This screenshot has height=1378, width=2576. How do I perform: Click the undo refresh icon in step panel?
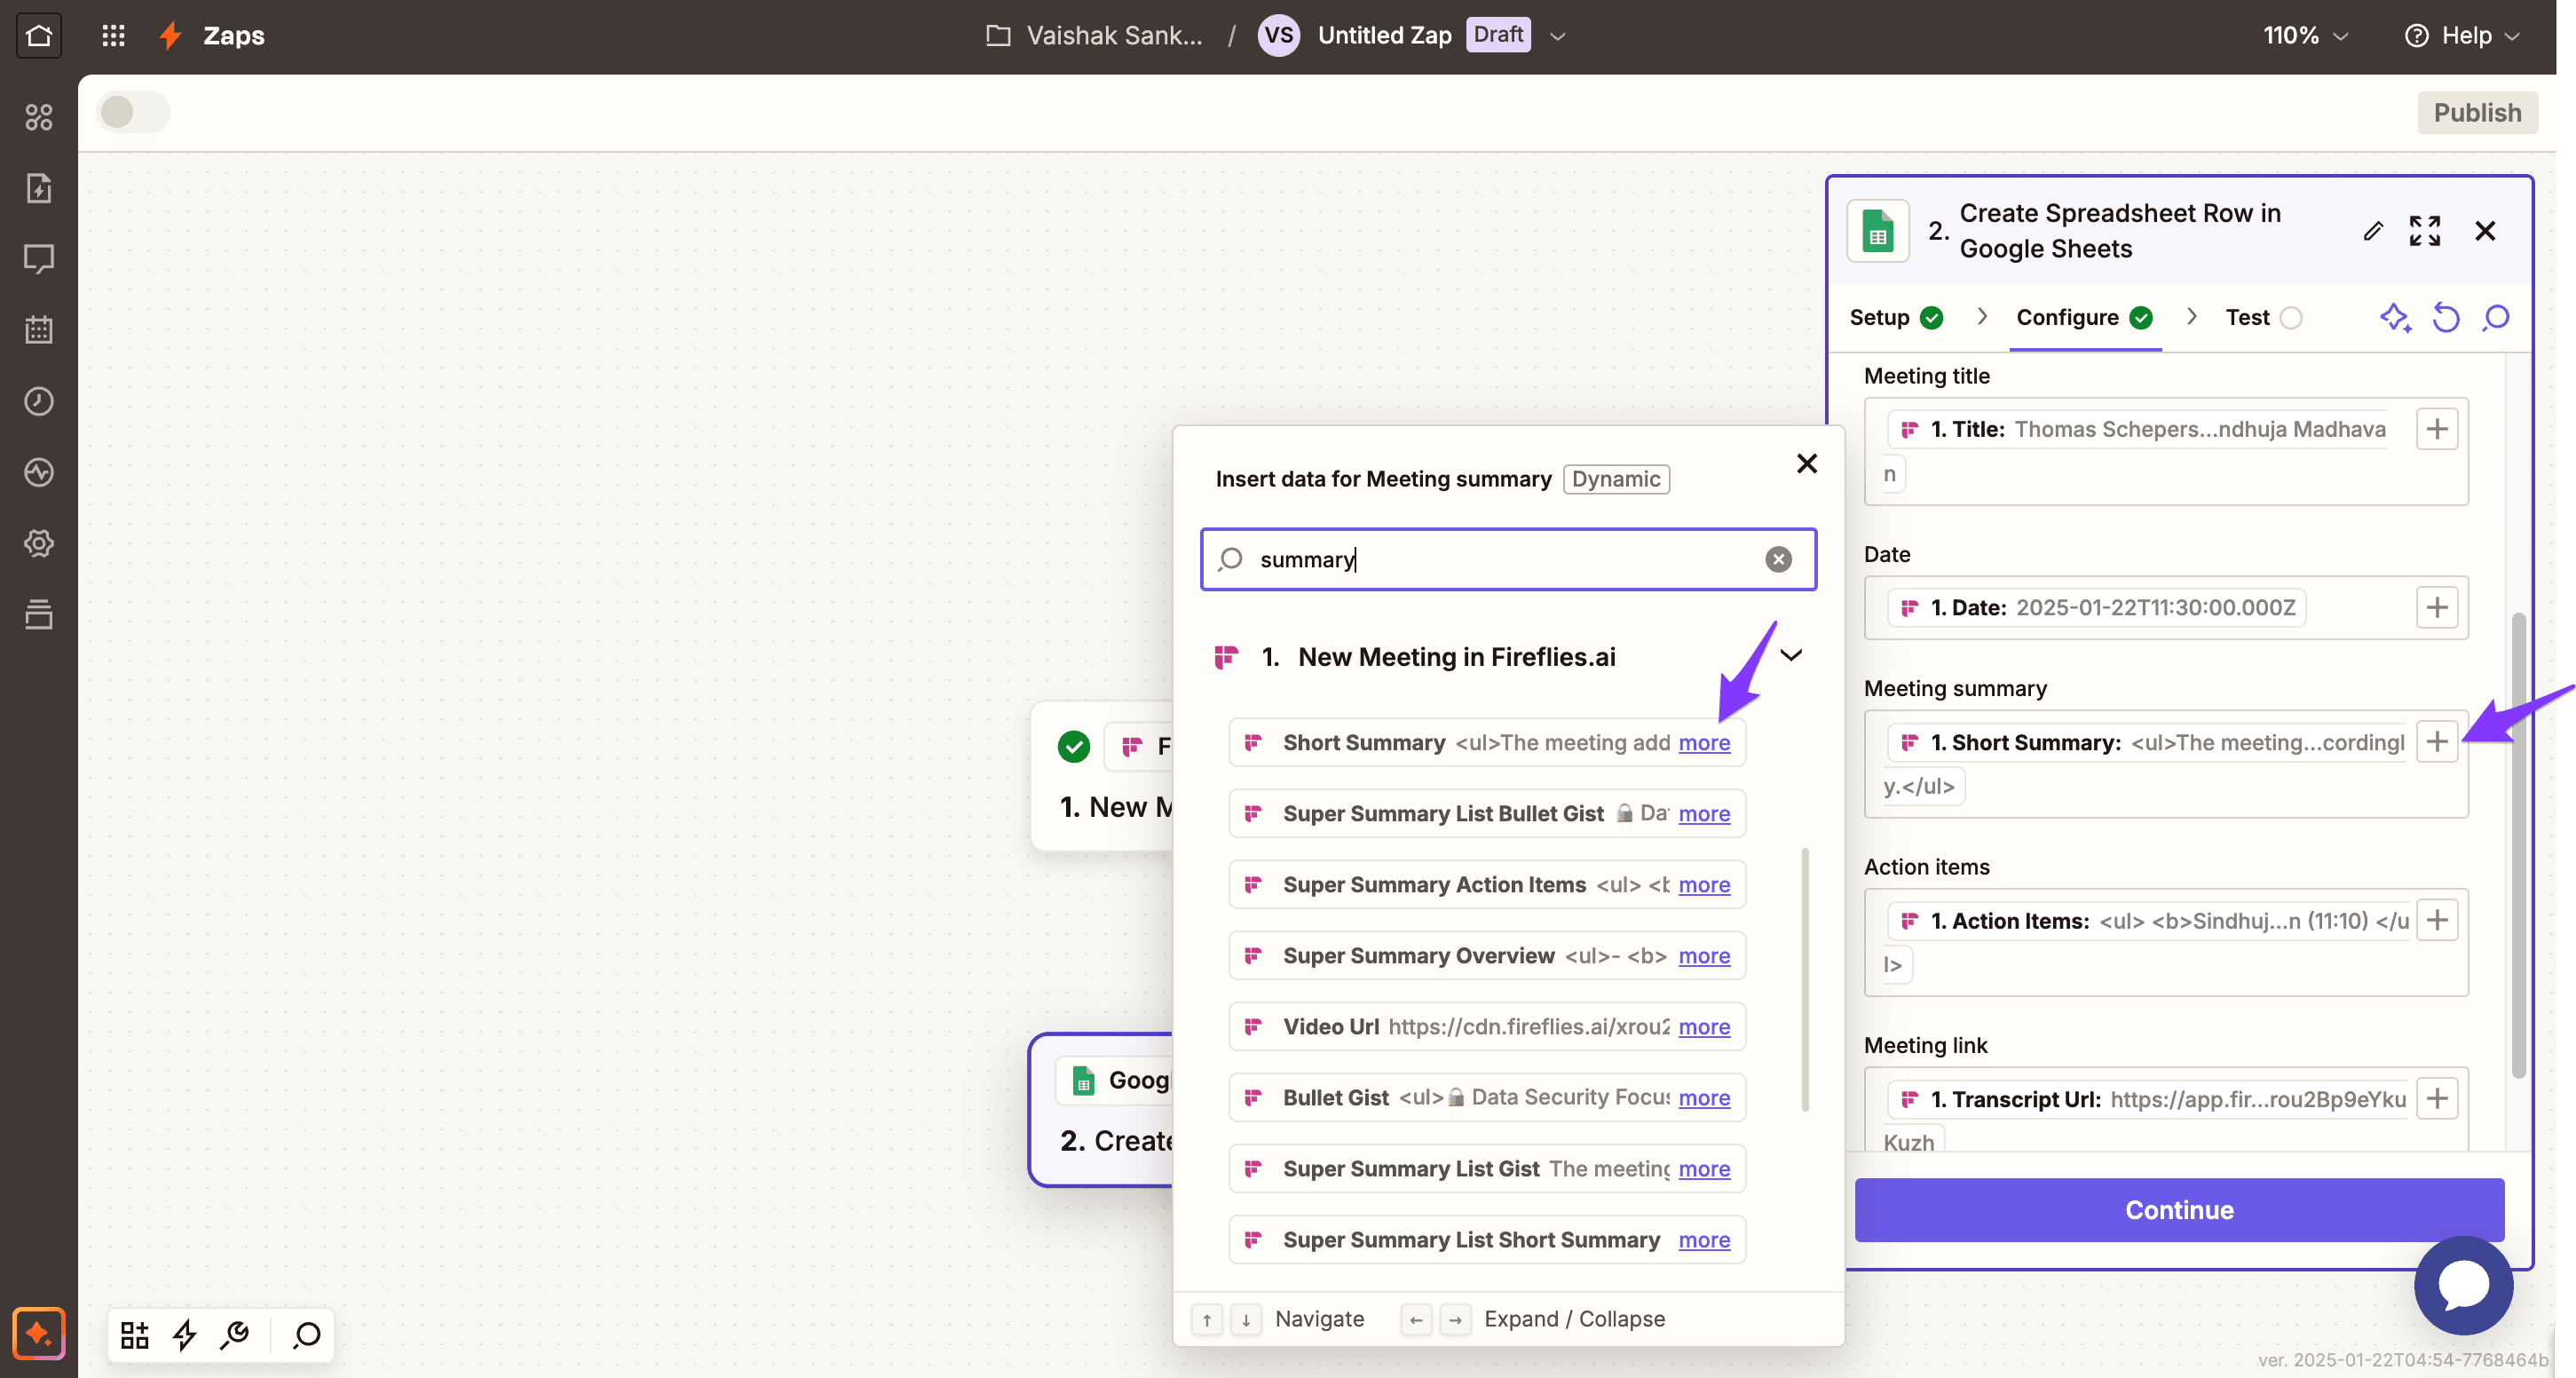[x=2445, y=318]
